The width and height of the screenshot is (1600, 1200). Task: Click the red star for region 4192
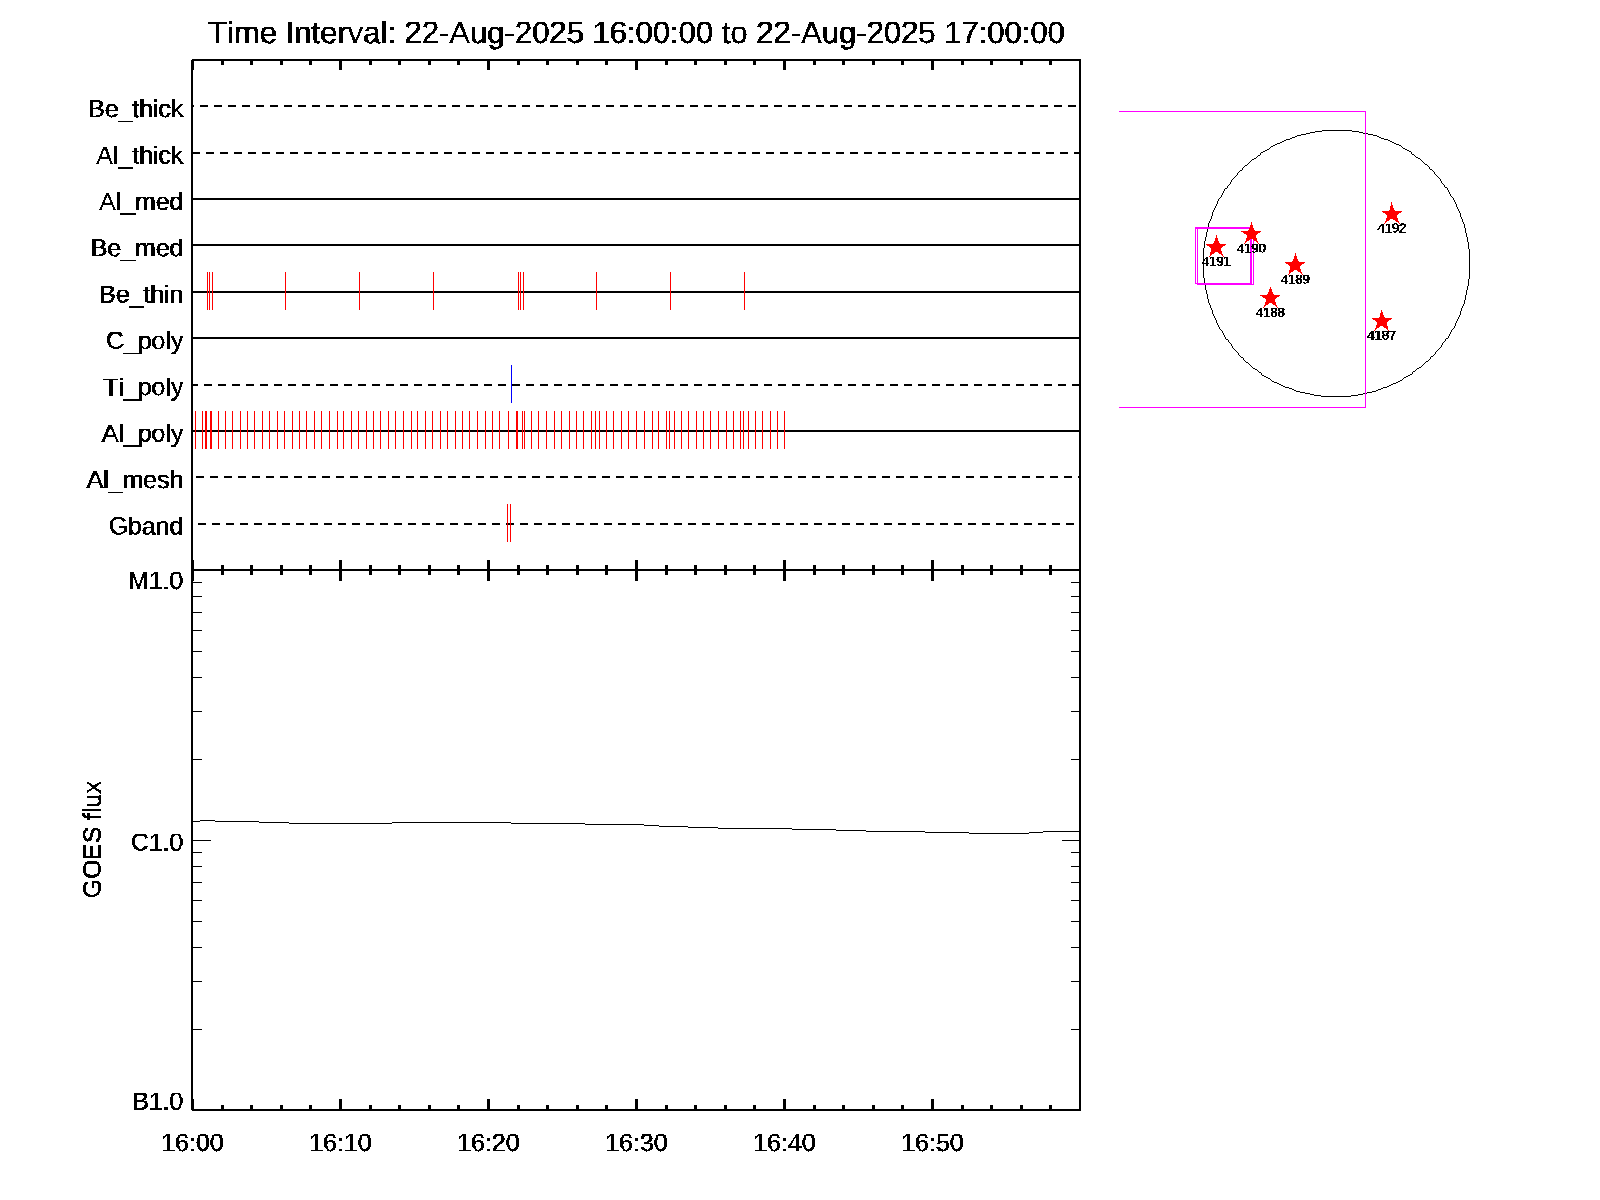click(x=1391, y=214)
